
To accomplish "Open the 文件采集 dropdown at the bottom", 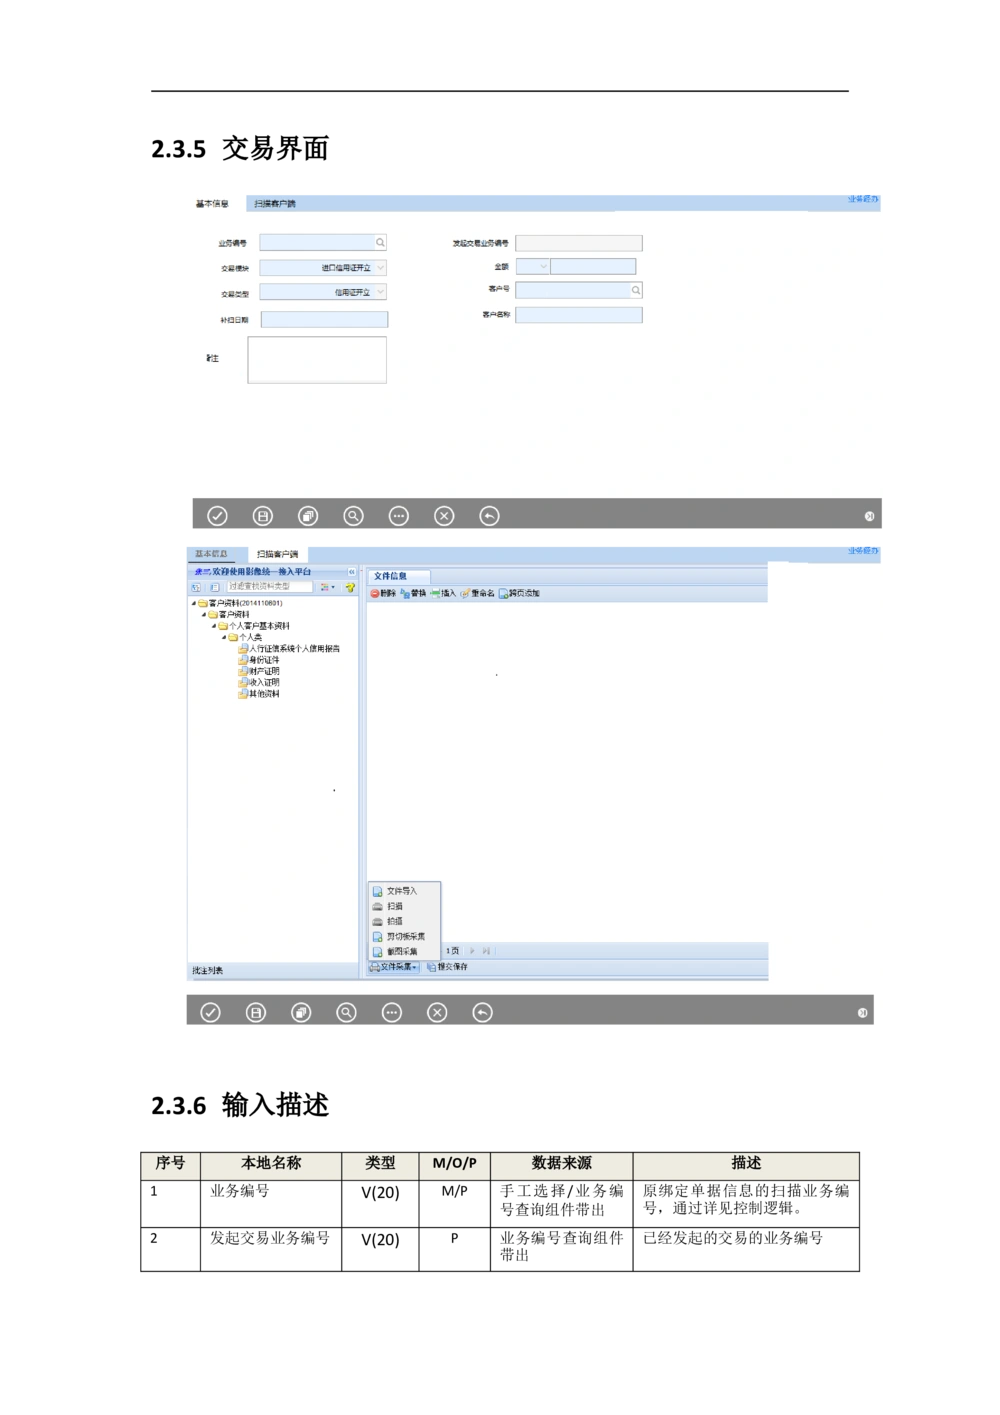I will pos(394,968).
